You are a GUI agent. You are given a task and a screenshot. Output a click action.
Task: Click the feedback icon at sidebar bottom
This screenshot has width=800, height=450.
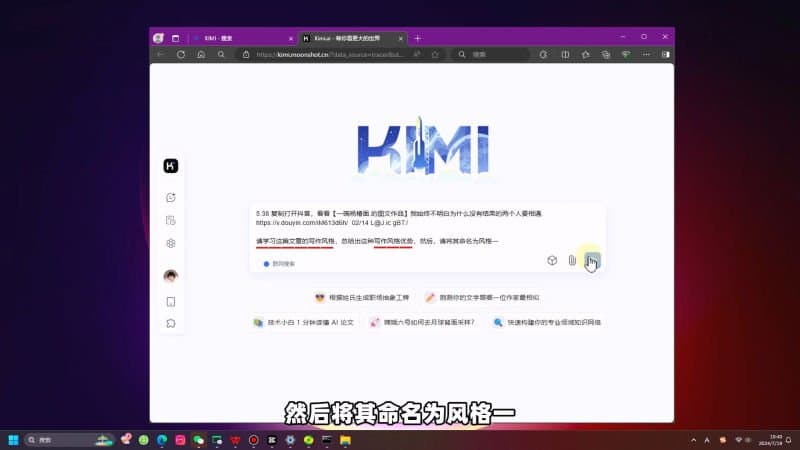point(171,323)
